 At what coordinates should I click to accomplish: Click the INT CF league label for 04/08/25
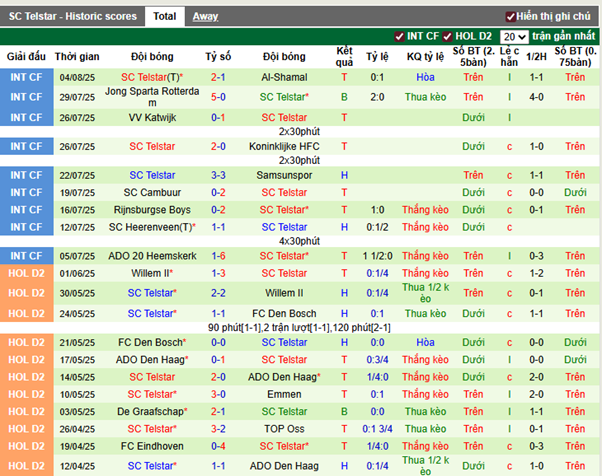[x=26, y=77]
